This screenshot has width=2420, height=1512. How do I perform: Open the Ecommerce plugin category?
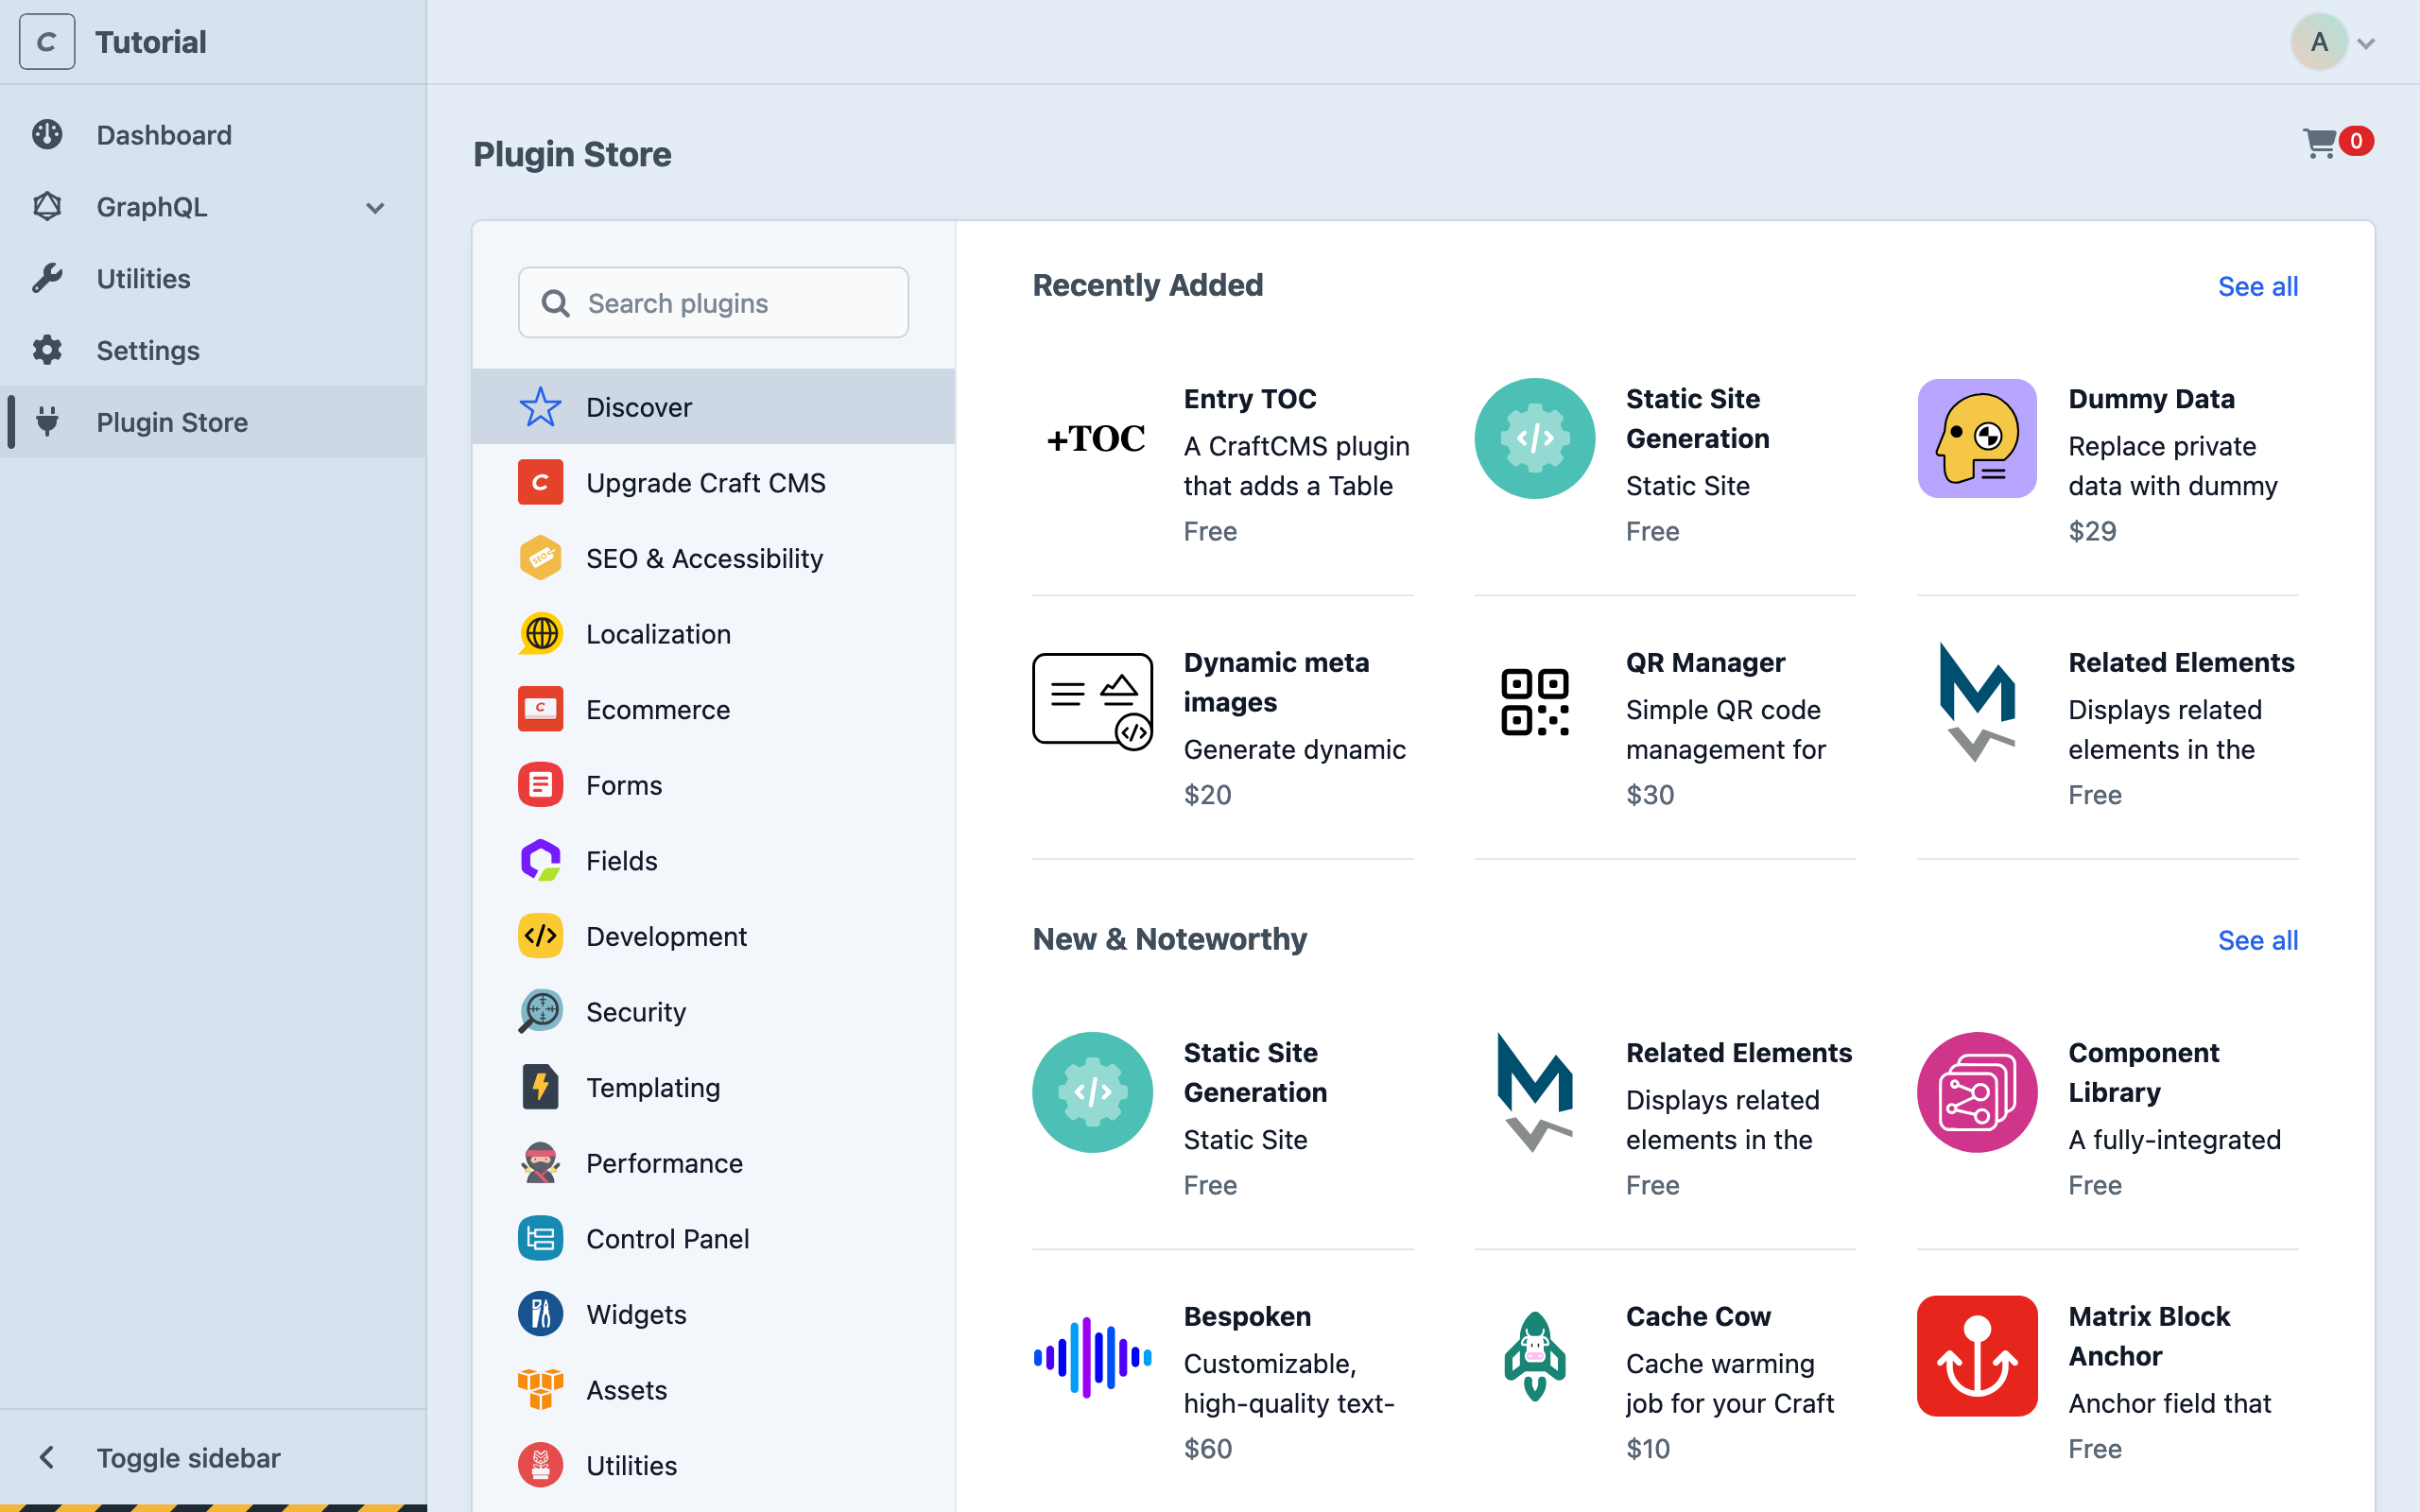657,709
